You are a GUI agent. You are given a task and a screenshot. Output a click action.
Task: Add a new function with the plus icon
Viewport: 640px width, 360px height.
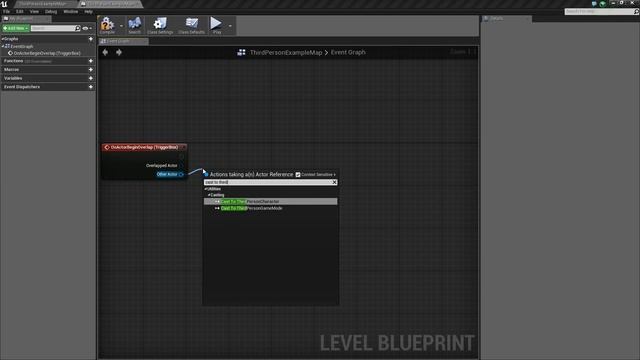coord(91,61)
